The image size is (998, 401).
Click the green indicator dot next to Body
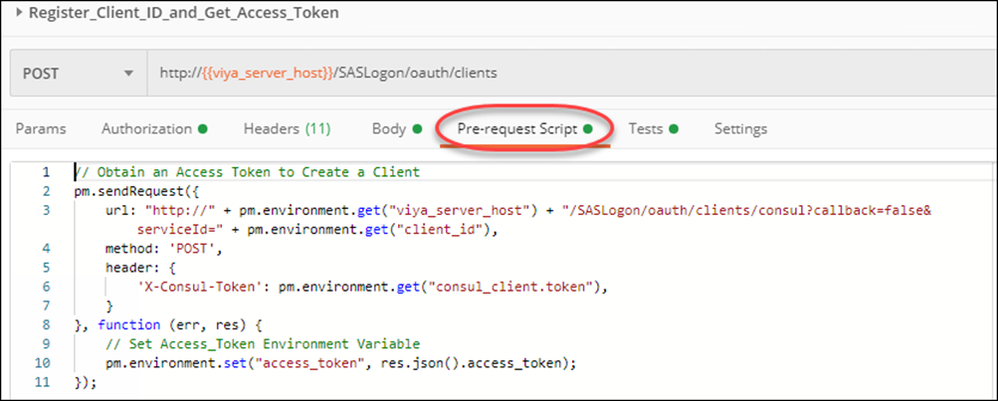[x=417, y=129]
